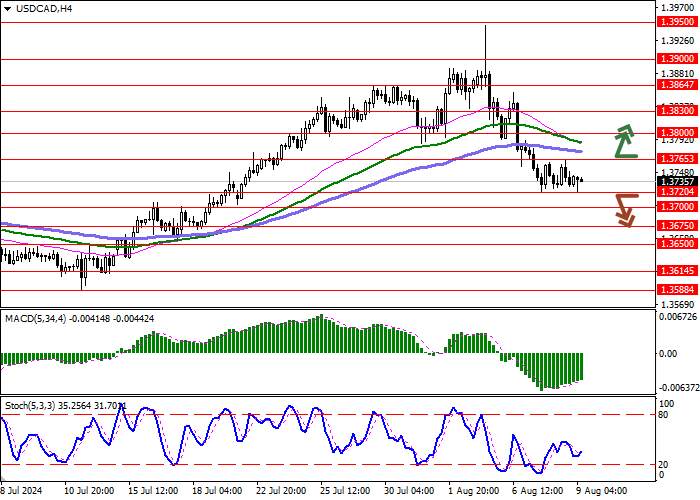The image size is (700, 500).
Task: Click the 1.37480 price axis value
Action: pyautogui.click(x=678, y=173)
